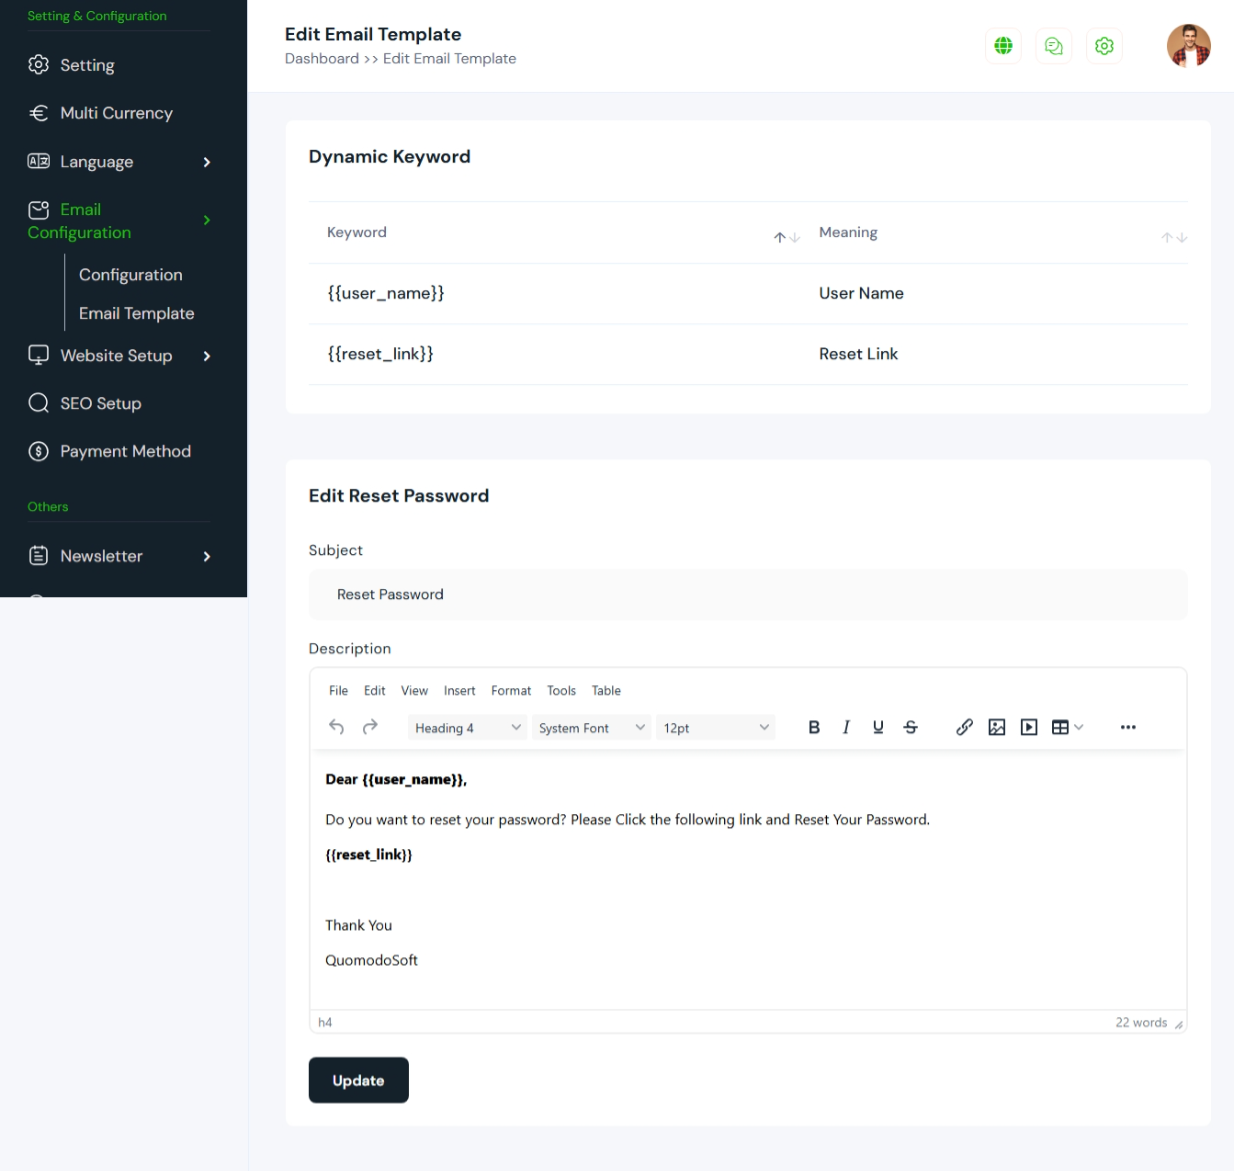Toggle strikethrough formatting in editor
This screenshot has width=1234, height=1171.
click(910, 727)
